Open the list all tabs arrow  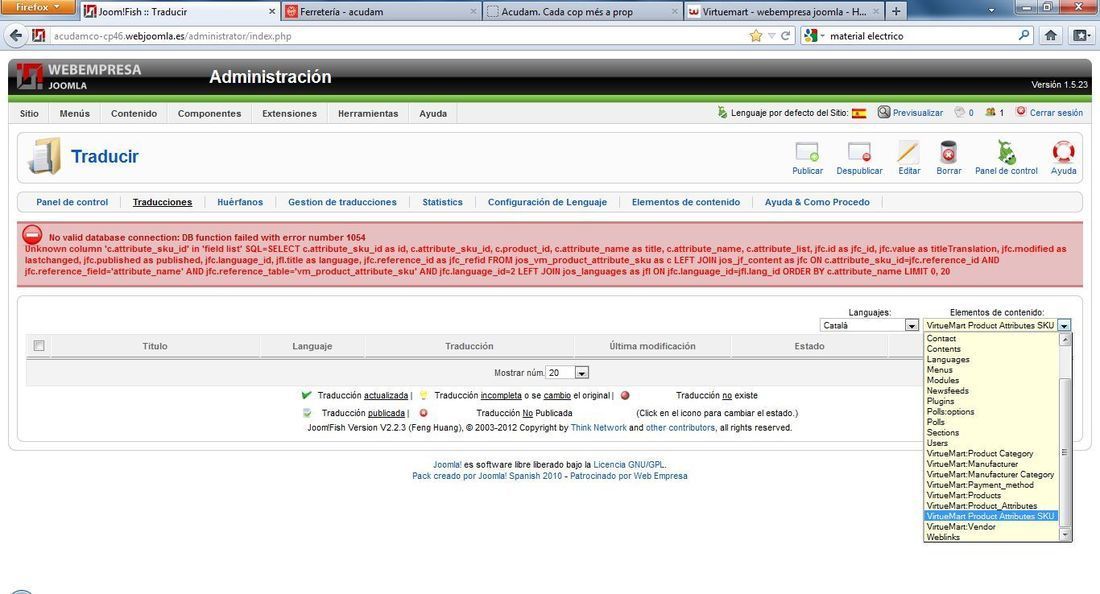tap(991, 11)
